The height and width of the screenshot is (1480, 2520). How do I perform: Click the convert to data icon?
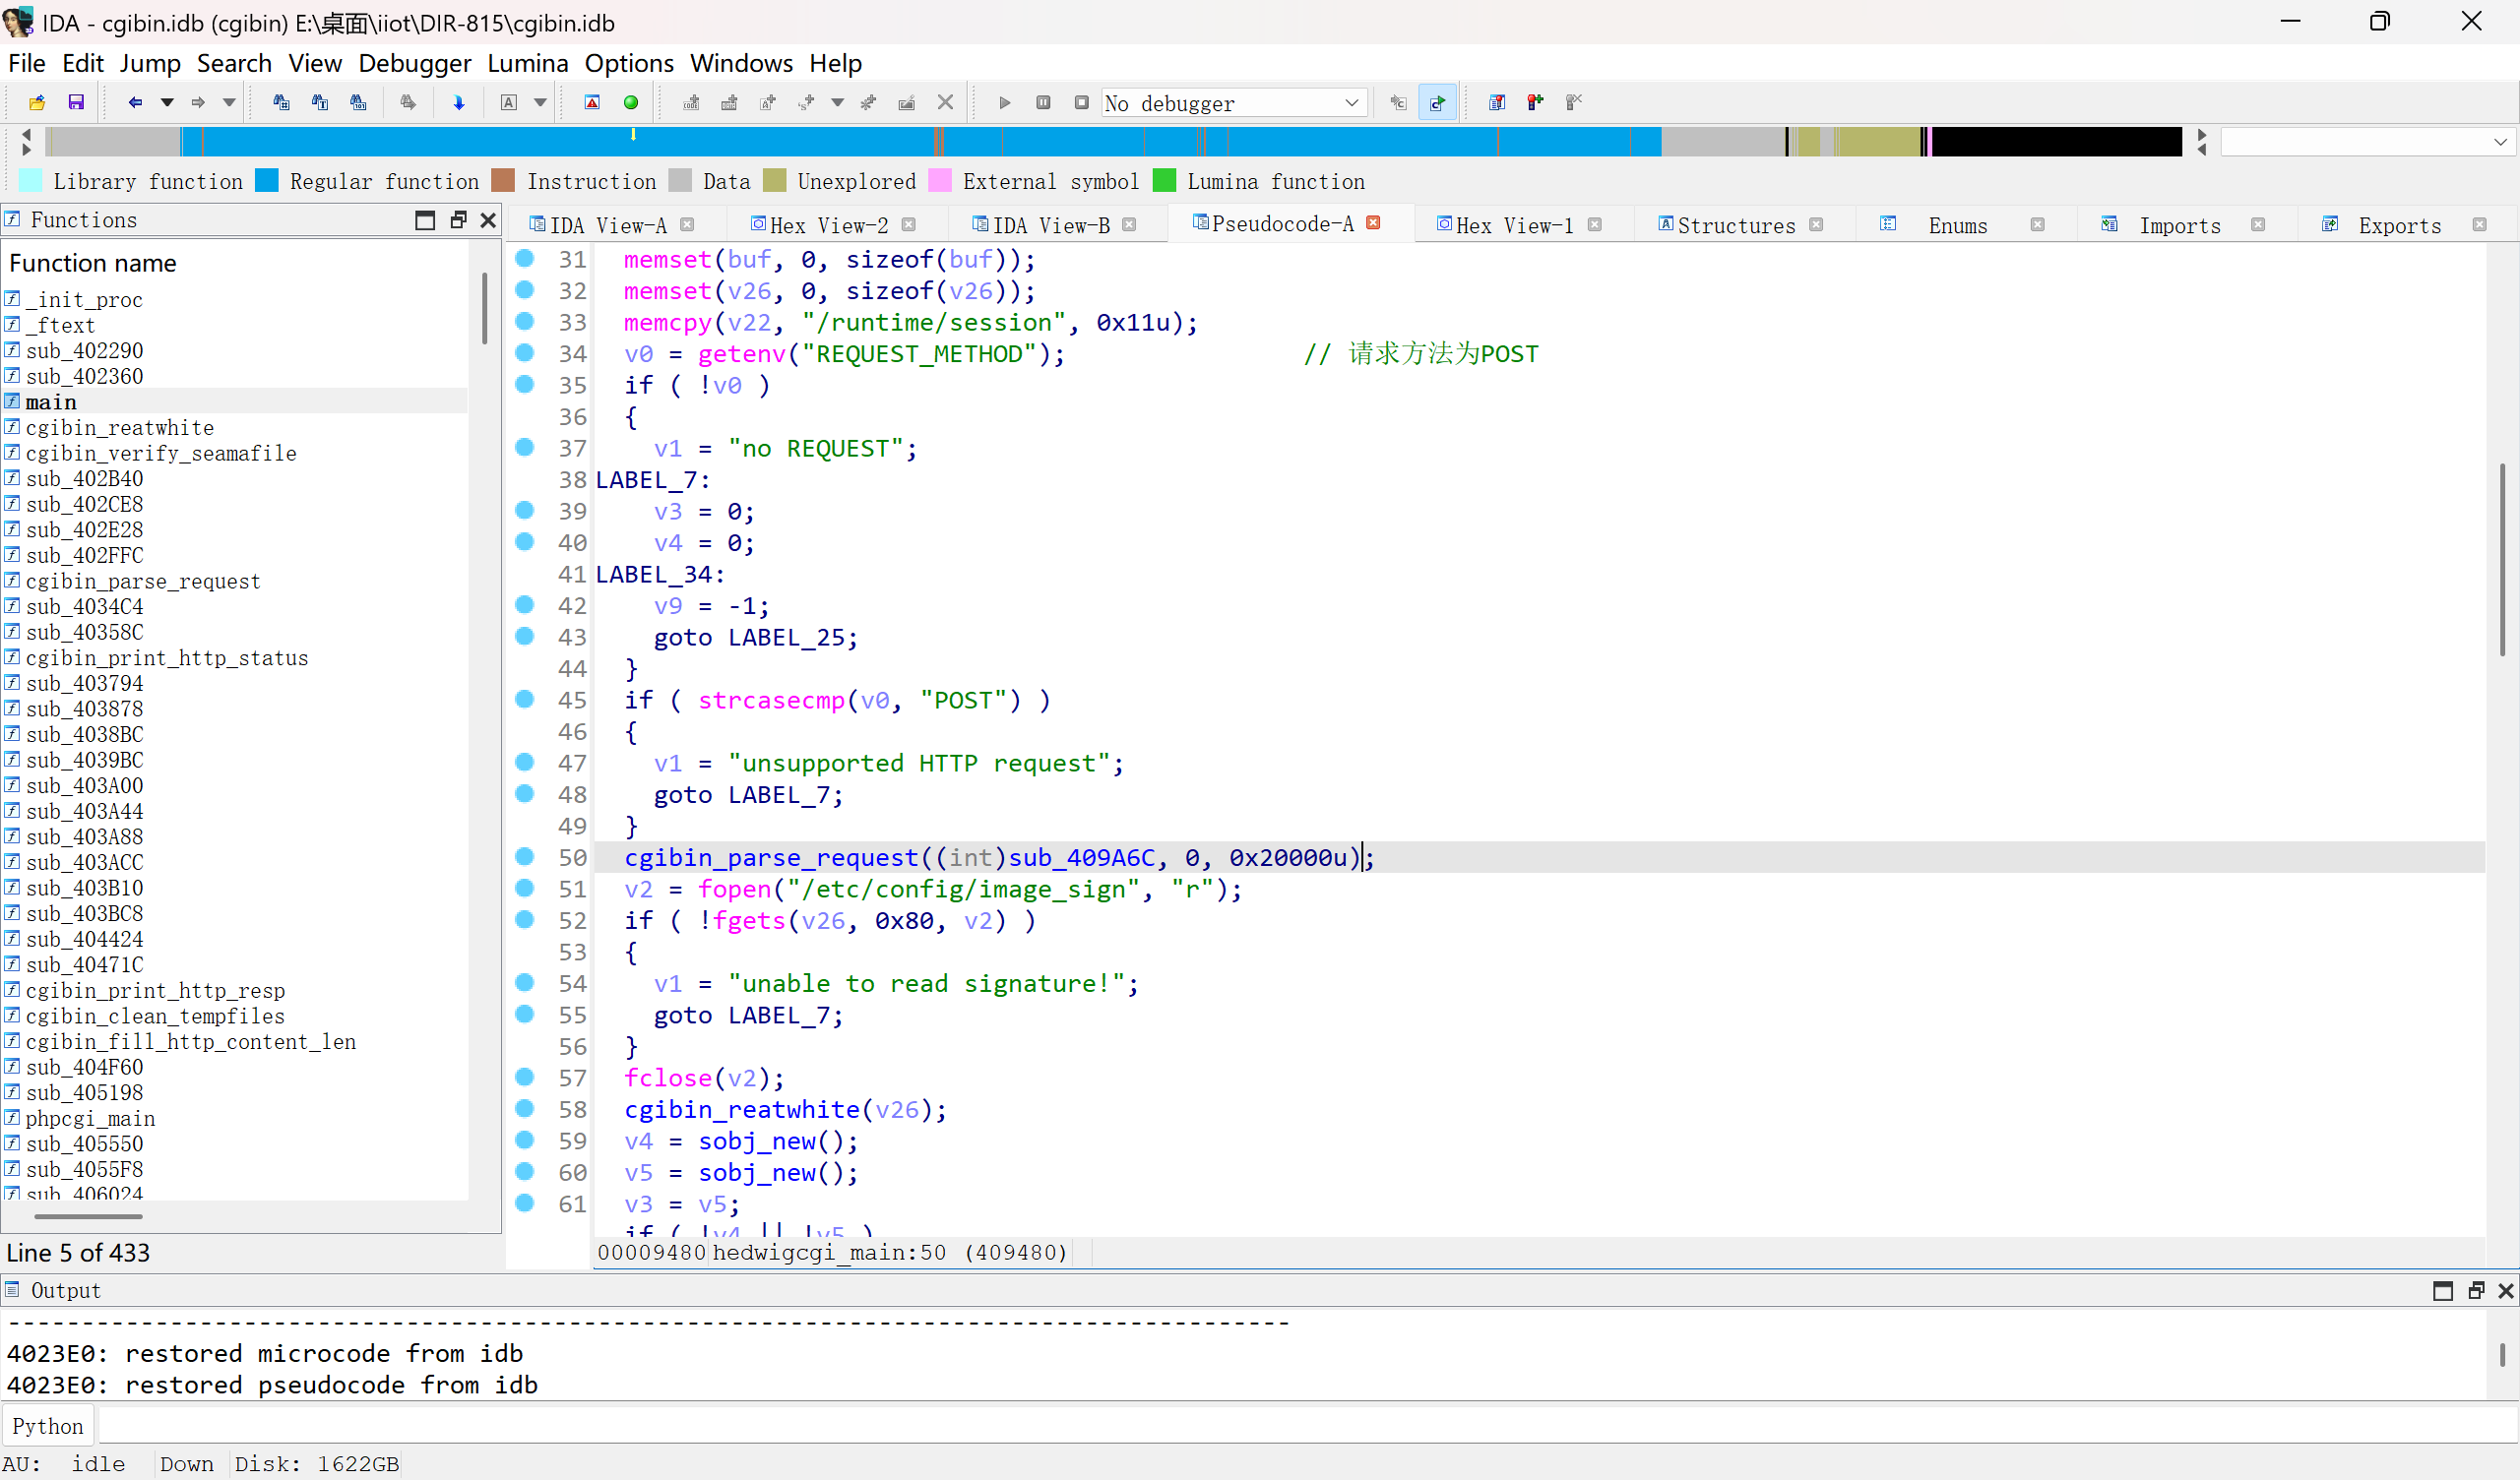tap(729, 103)
